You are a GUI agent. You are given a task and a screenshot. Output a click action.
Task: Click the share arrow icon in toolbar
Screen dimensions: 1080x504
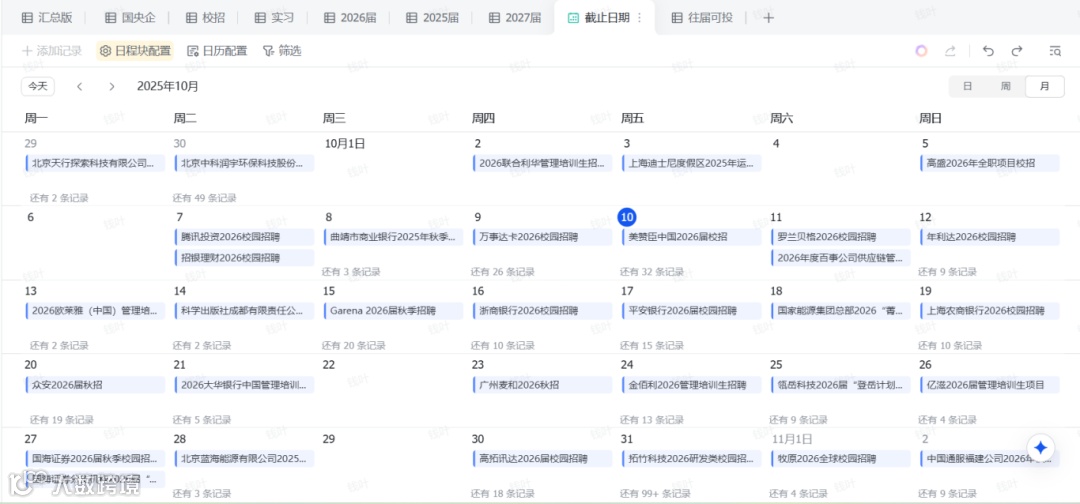(950, 51)
